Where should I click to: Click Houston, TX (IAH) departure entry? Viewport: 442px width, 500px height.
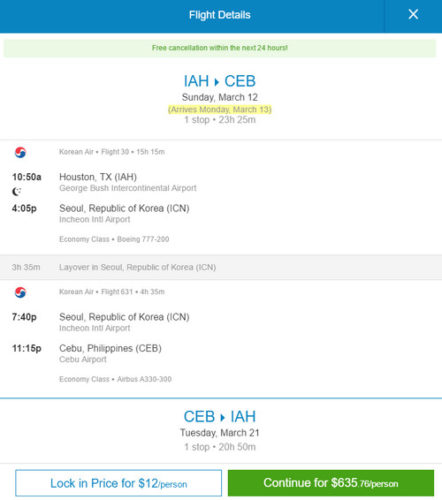tap(98, 177)
